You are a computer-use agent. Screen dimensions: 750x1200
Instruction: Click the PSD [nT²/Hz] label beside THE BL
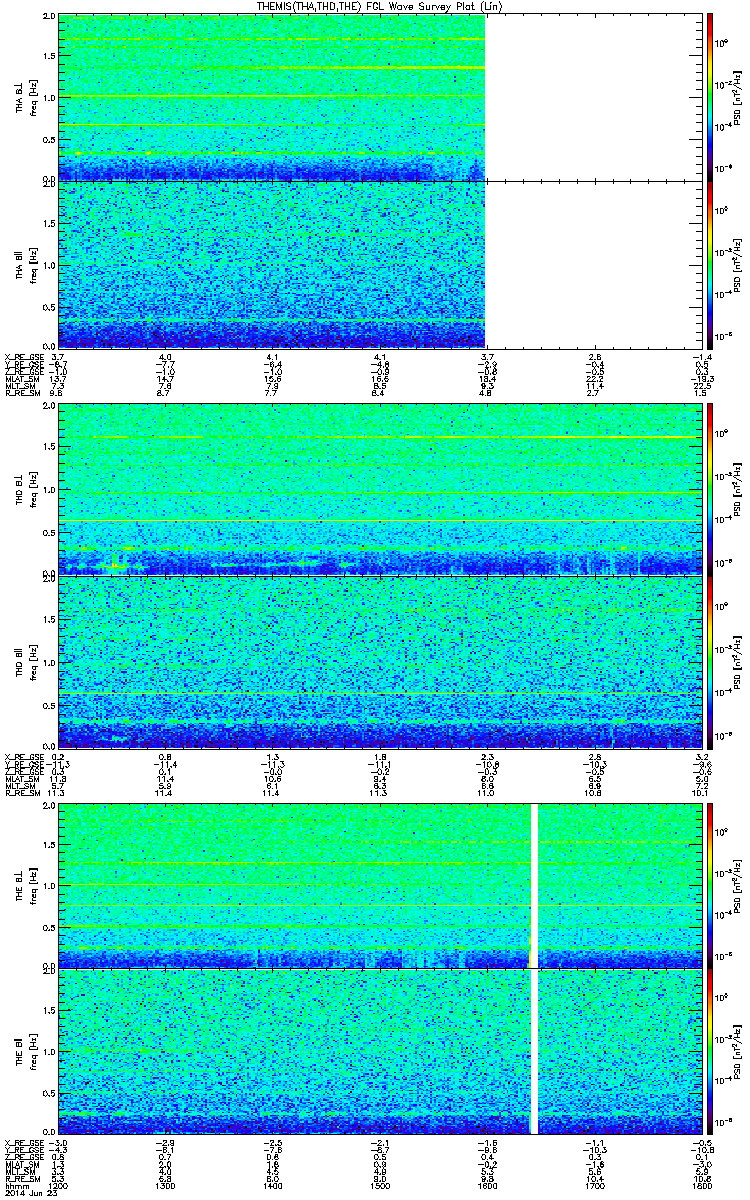tap(738, 885)
